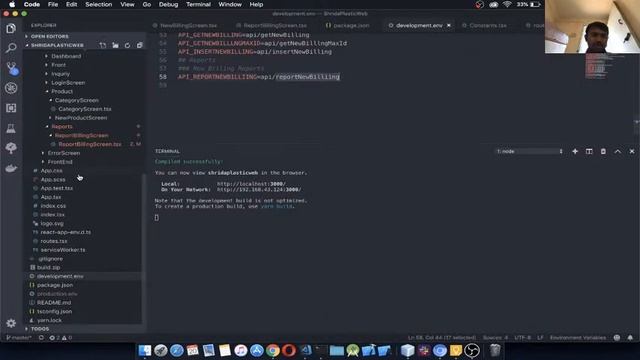The width and height of the screenshot is (640, 360).
Task: Close the terminal panel
Action: 632,151
